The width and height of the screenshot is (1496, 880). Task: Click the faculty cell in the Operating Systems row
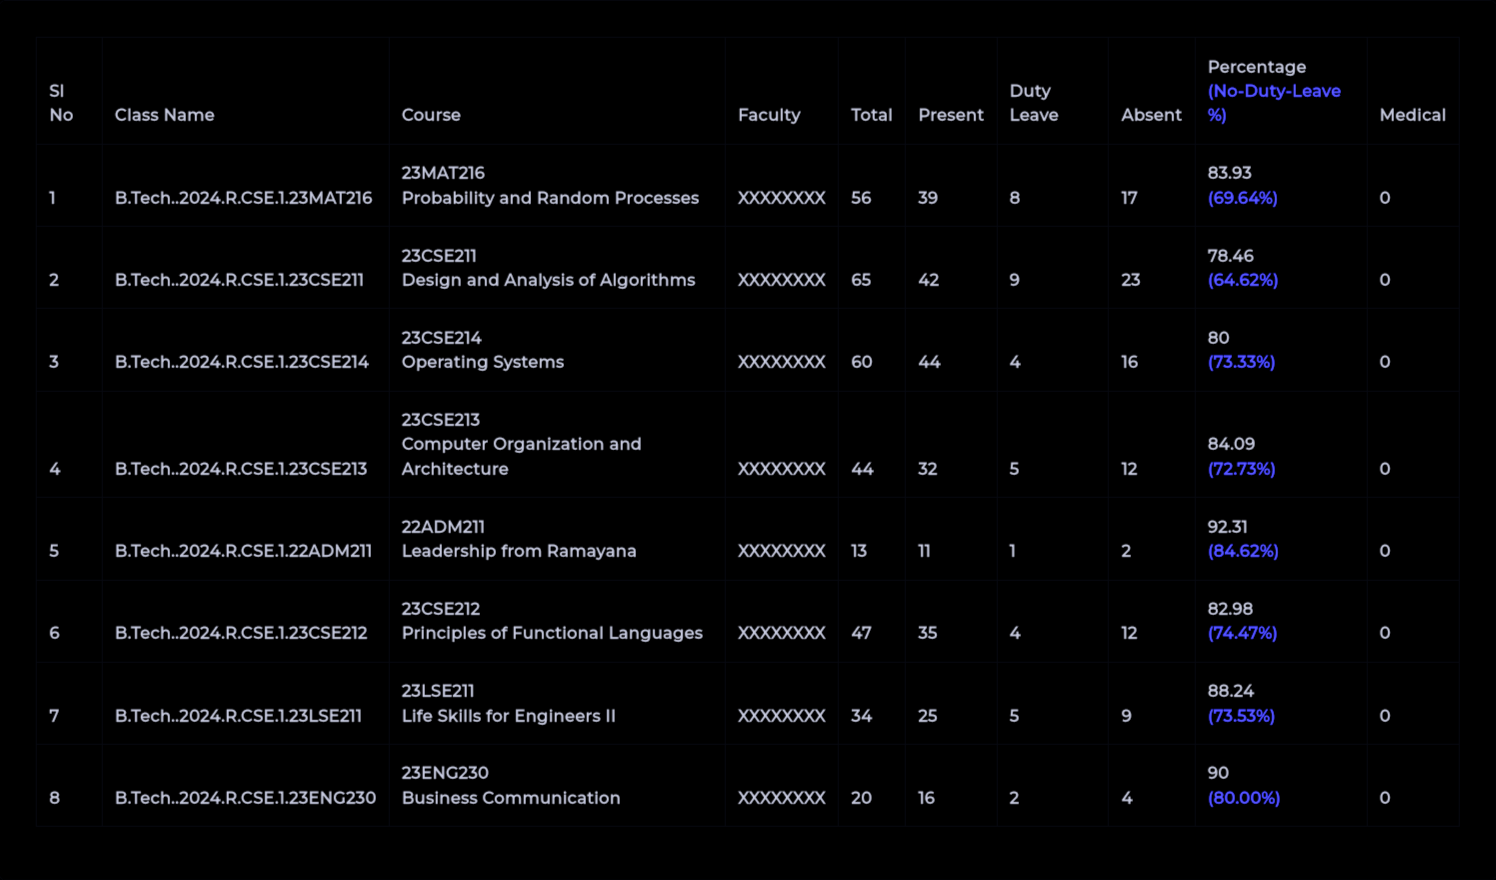click(x=780, y=362)
